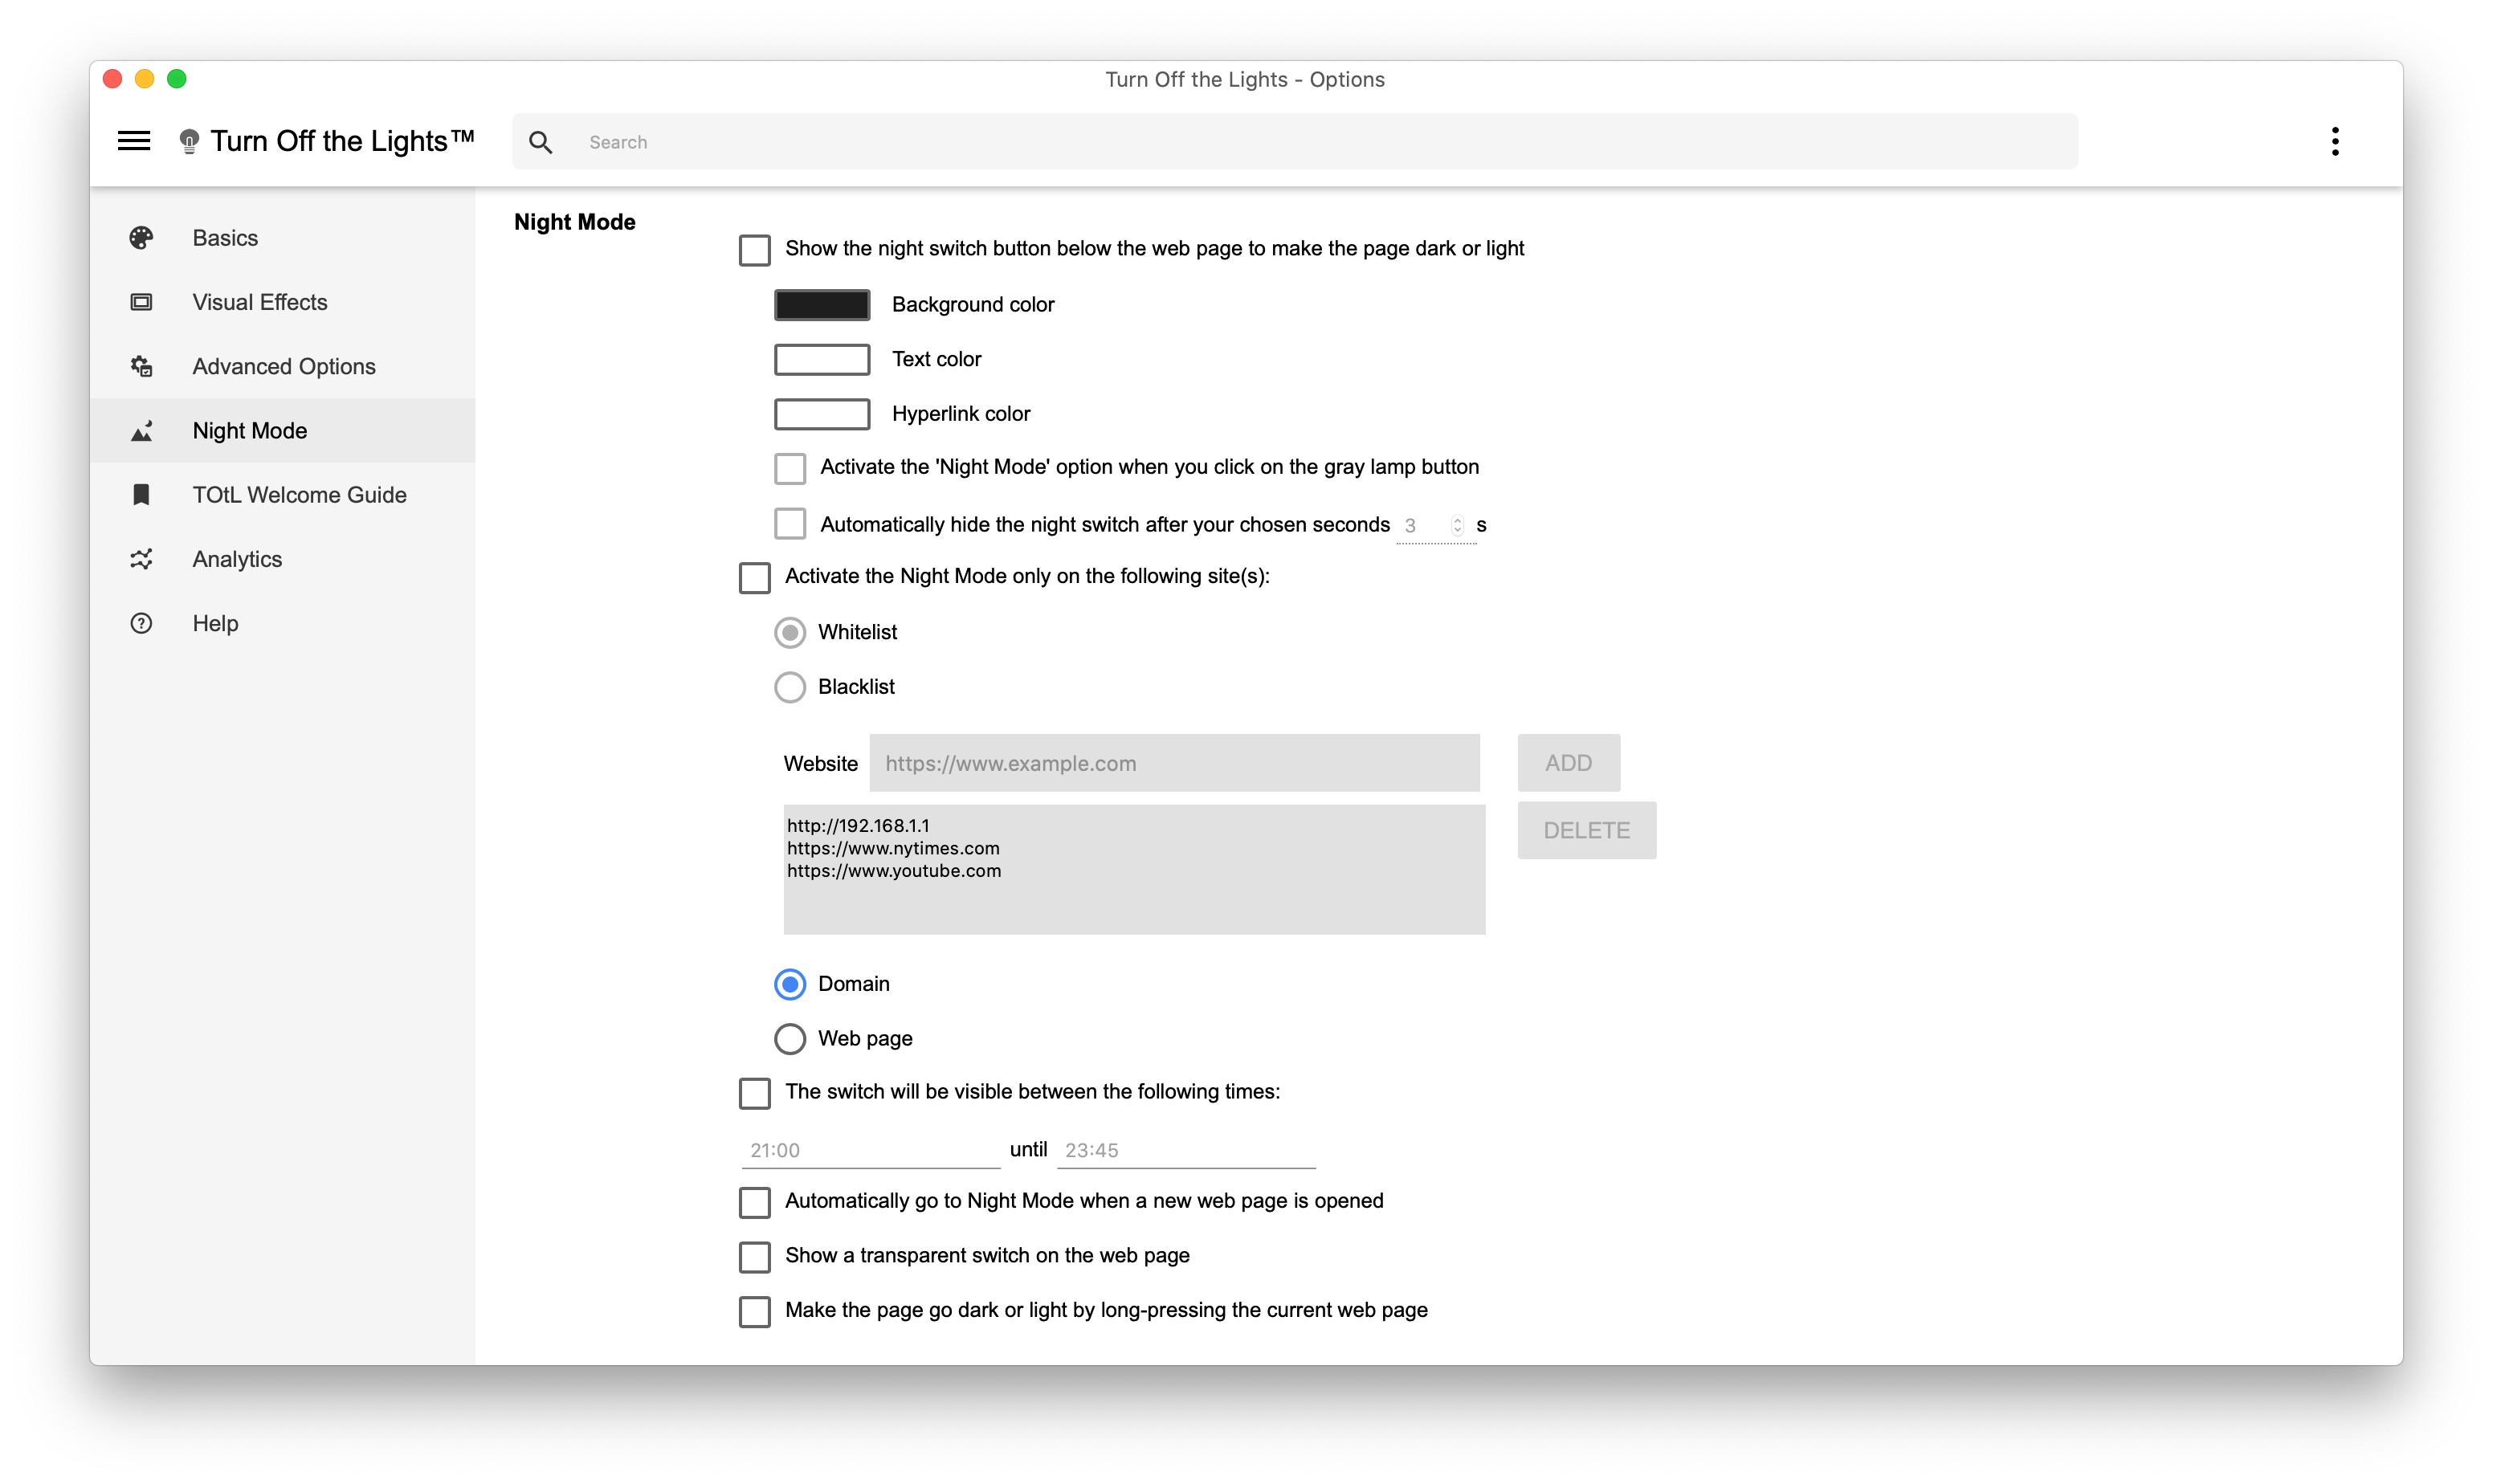Select http://192.168.1.1 in the site list

click(858, 826)
